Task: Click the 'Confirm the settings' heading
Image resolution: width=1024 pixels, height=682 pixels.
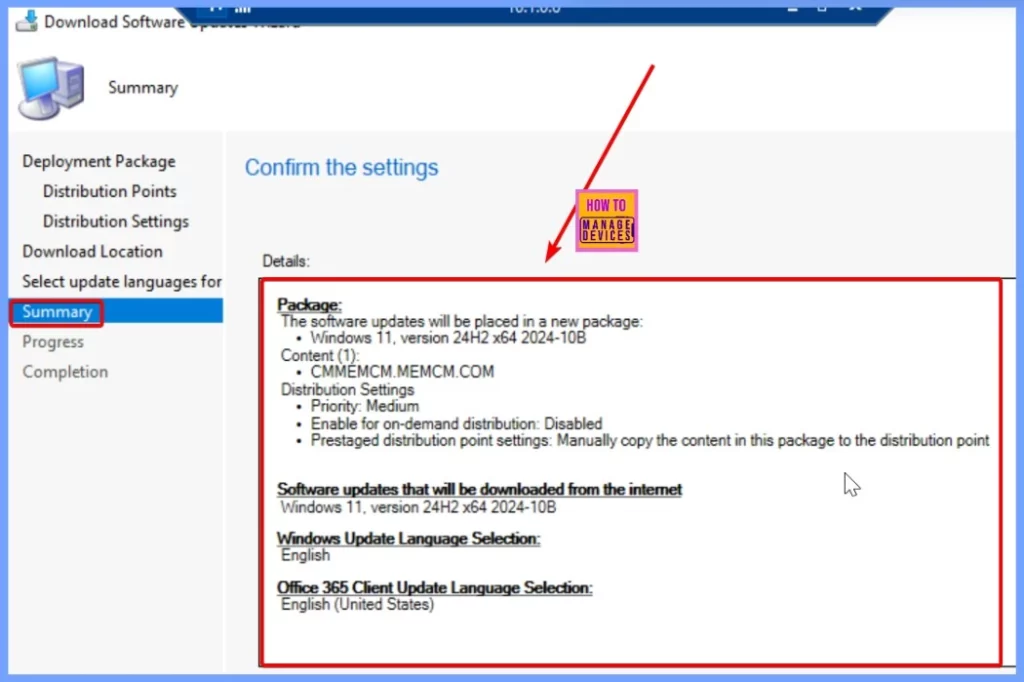Action: click(342, 167)
